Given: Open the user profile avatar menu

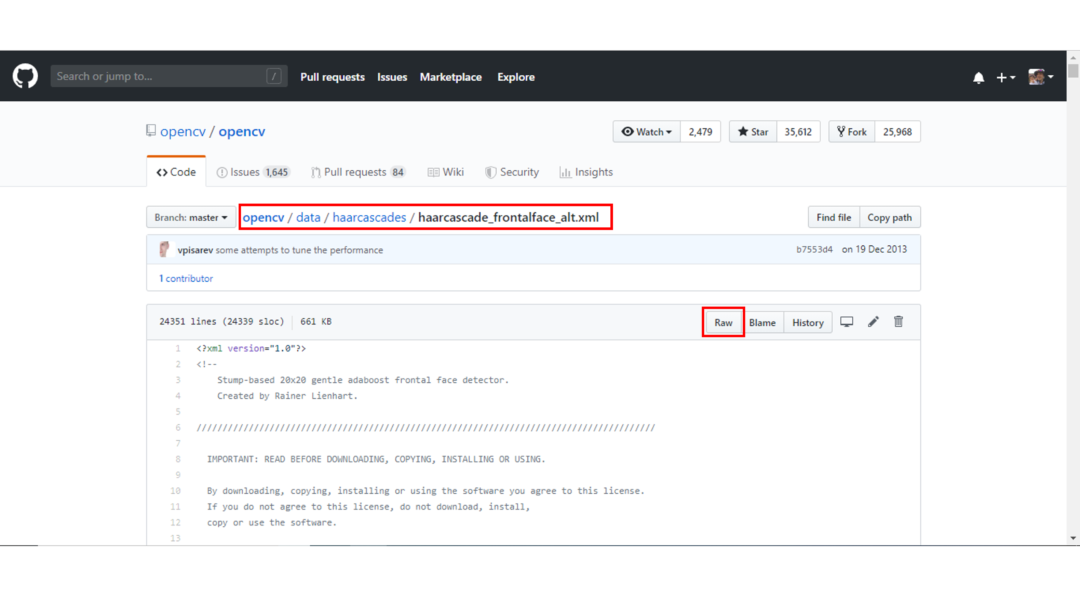Looking at the screenshot, I should click(x=1040, y=77).
